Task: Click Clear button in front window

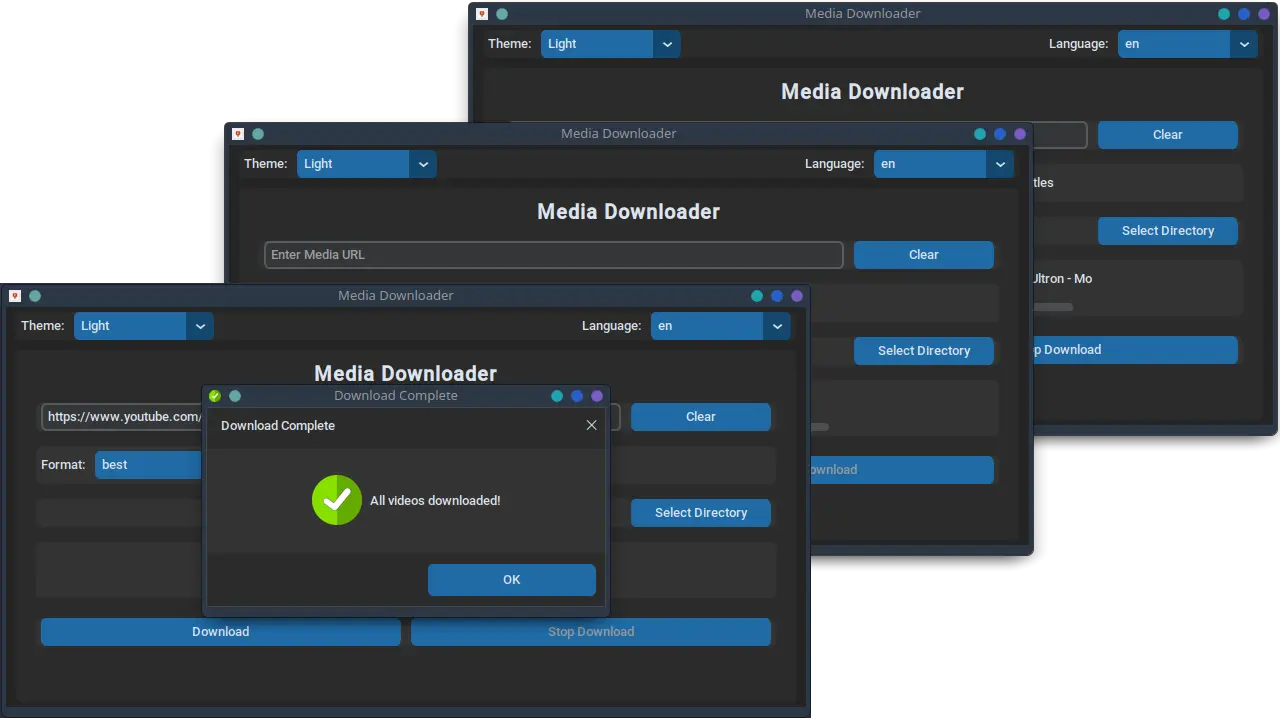Action: click(700, 417)
